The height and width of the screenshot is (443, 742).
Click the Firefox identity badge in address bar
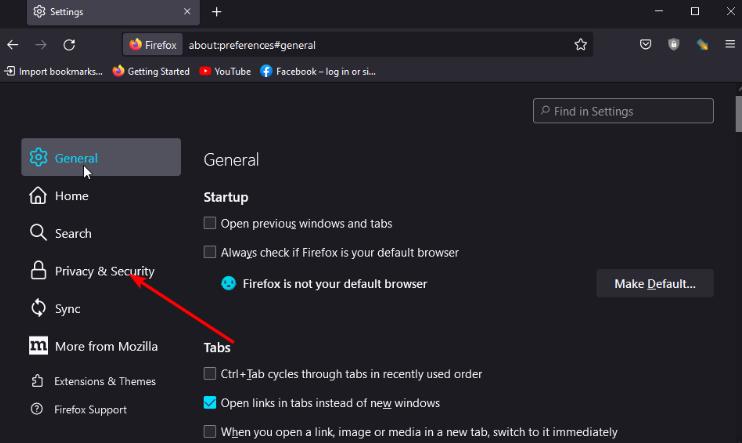point(153,45)
